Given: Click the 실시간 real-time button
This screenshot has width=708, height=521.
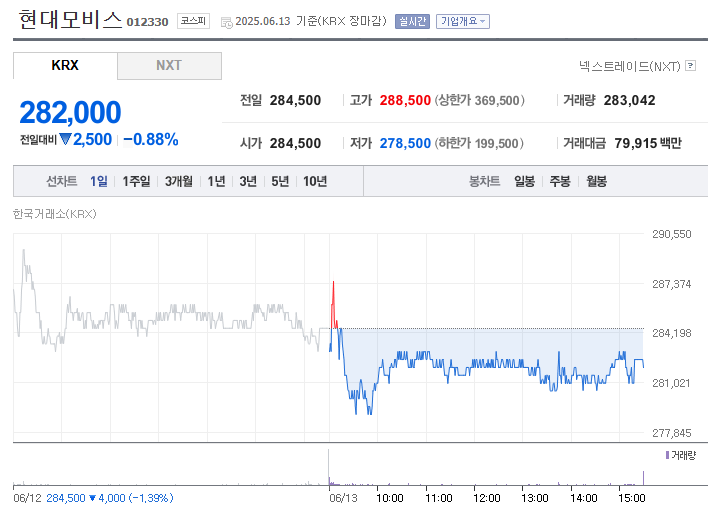Looking at the screenshot, I should (412, 21).
